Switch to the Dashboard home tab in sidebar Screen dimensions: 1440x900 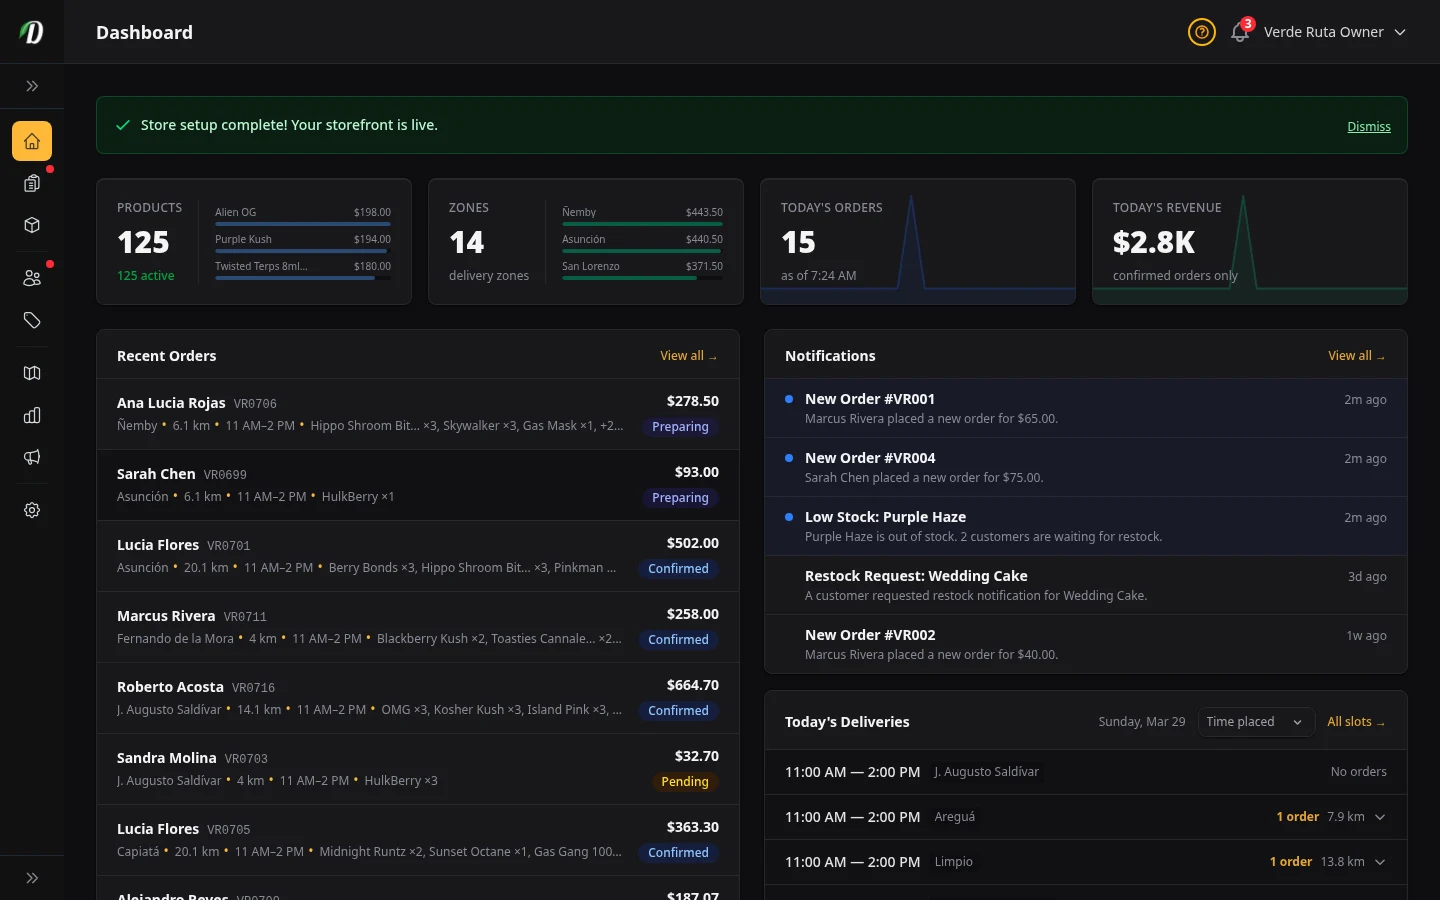tap(32, 141)
